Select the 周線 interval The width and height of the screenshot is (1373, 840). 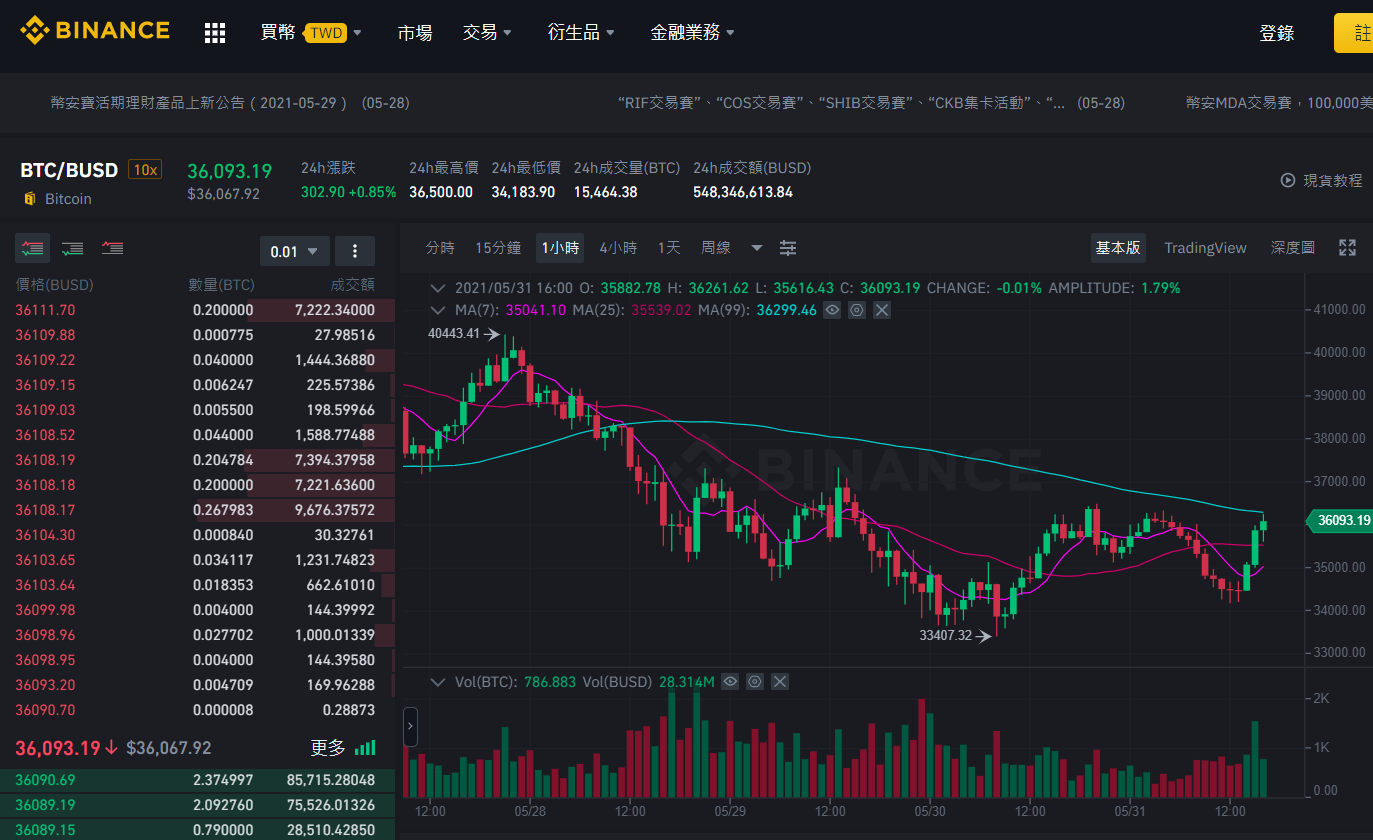point(716,248)
